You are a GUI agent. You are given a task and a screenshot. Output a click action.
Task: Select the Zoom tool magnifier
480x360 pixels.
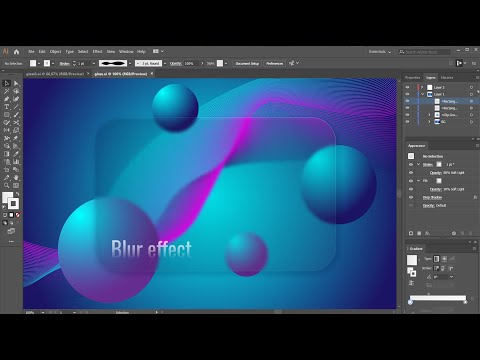pos(7,186)
